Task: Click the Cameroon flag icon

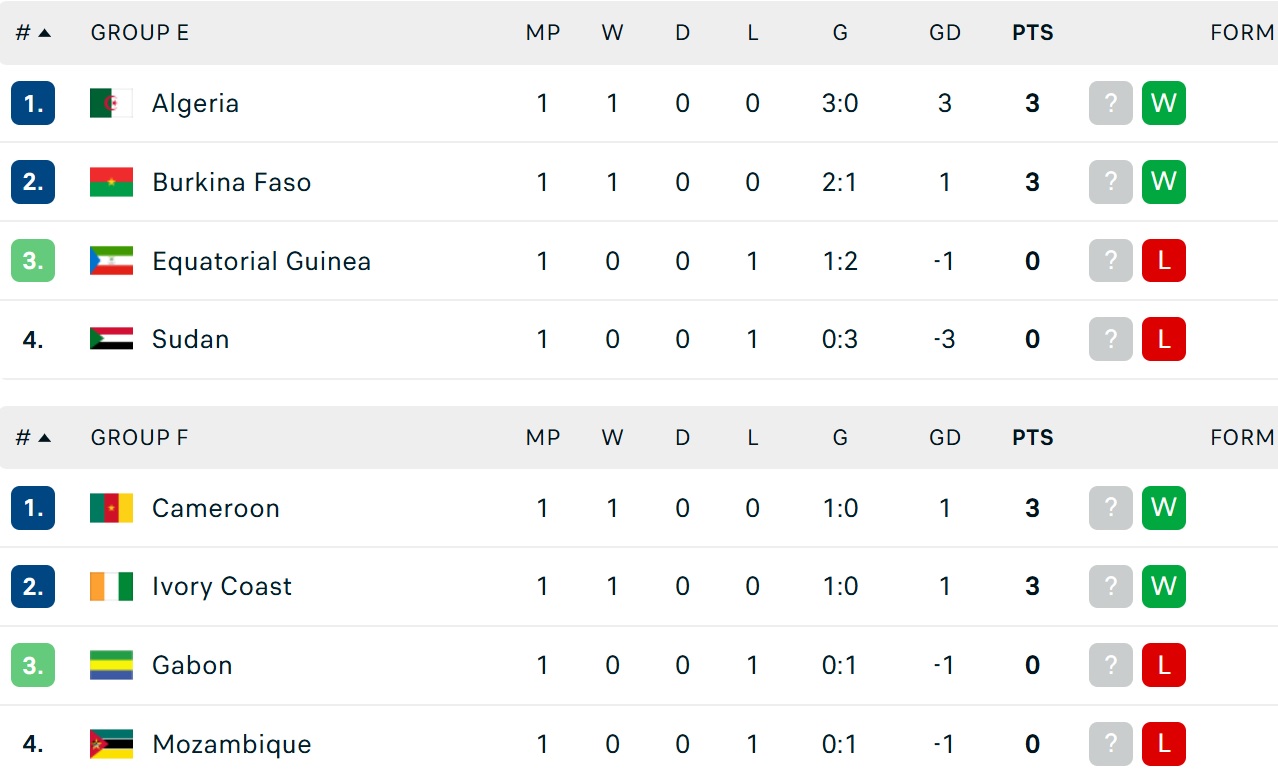Action: (x=111, y=508)
